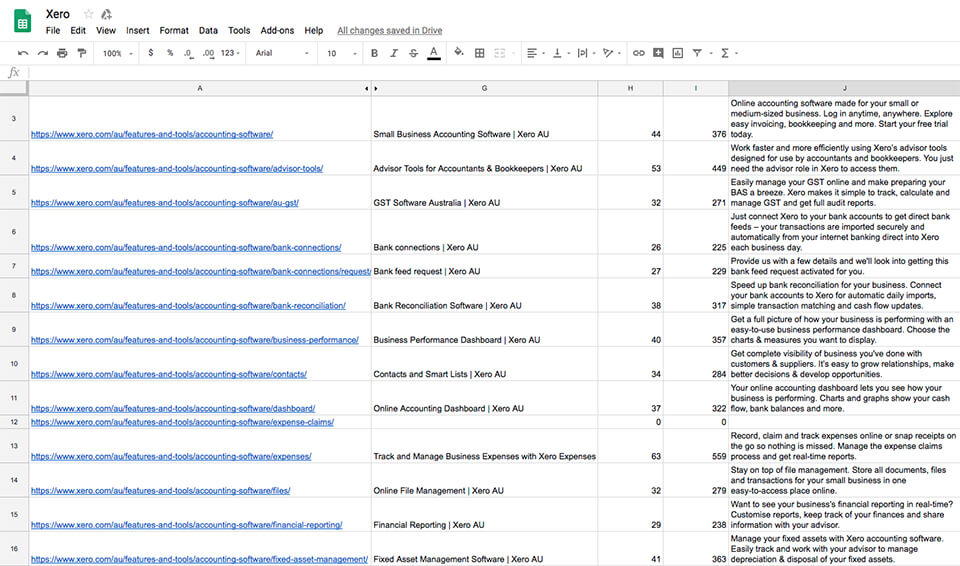Open the text rotation dropdown

(611, 53)
